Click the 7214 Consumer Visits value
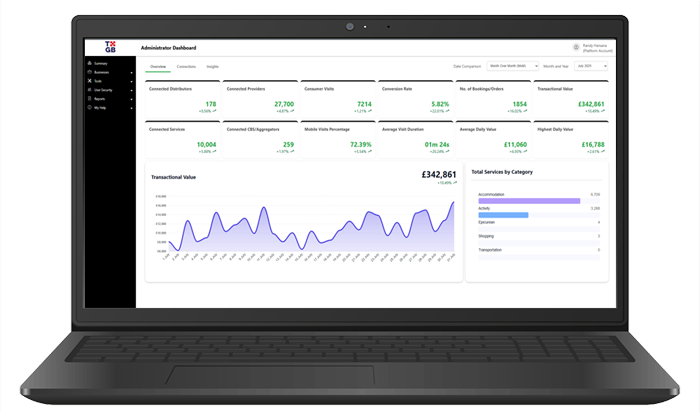This screenshot has width=700, height=414. click(x=364, y=104)
